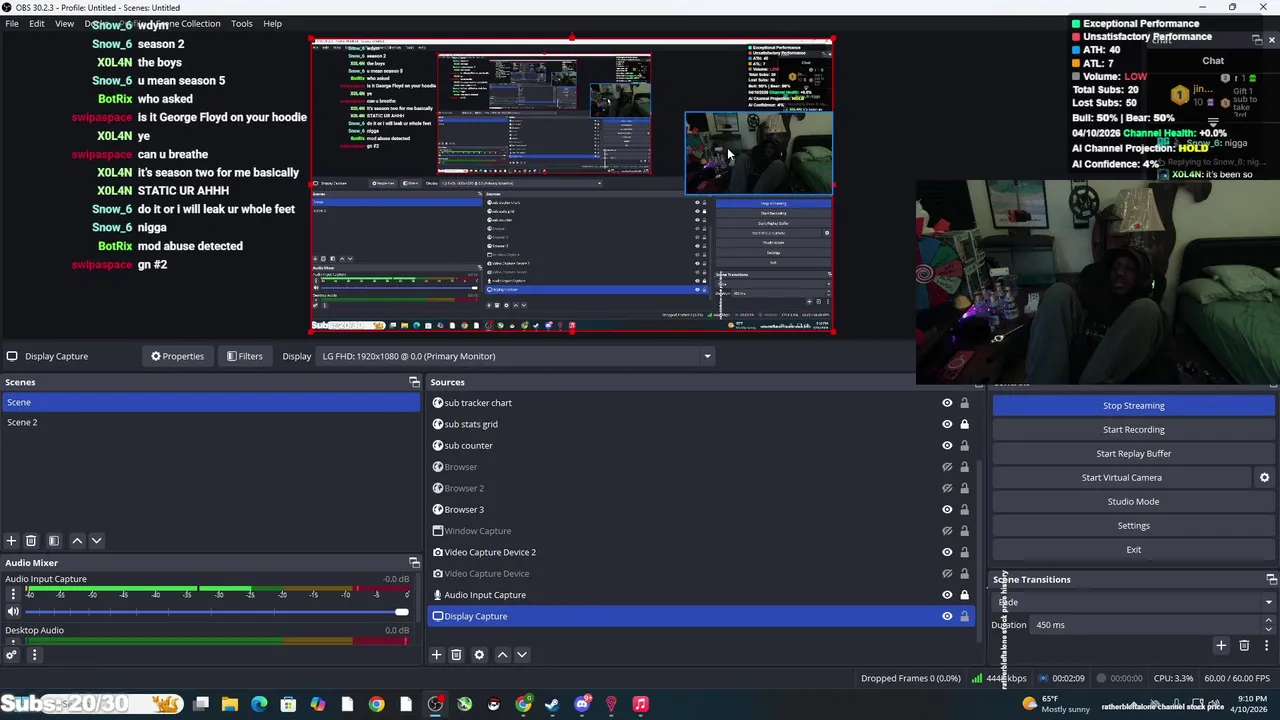Click Stop Streaming button

[1134, 406]
